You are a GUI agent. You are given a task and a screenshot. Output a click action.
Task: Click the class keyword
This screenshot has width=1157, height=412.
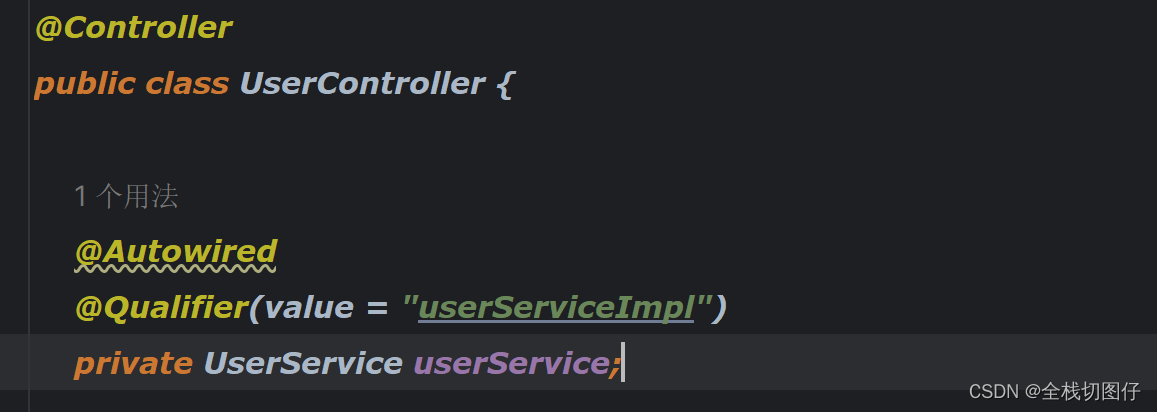[x=187, y=83]
